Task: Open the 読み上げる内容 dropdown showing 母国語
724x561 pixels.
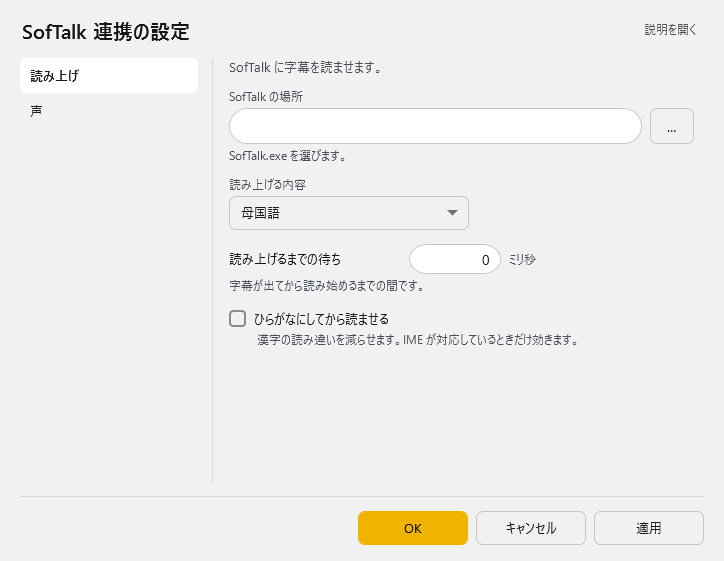Action: click(349, 213)
